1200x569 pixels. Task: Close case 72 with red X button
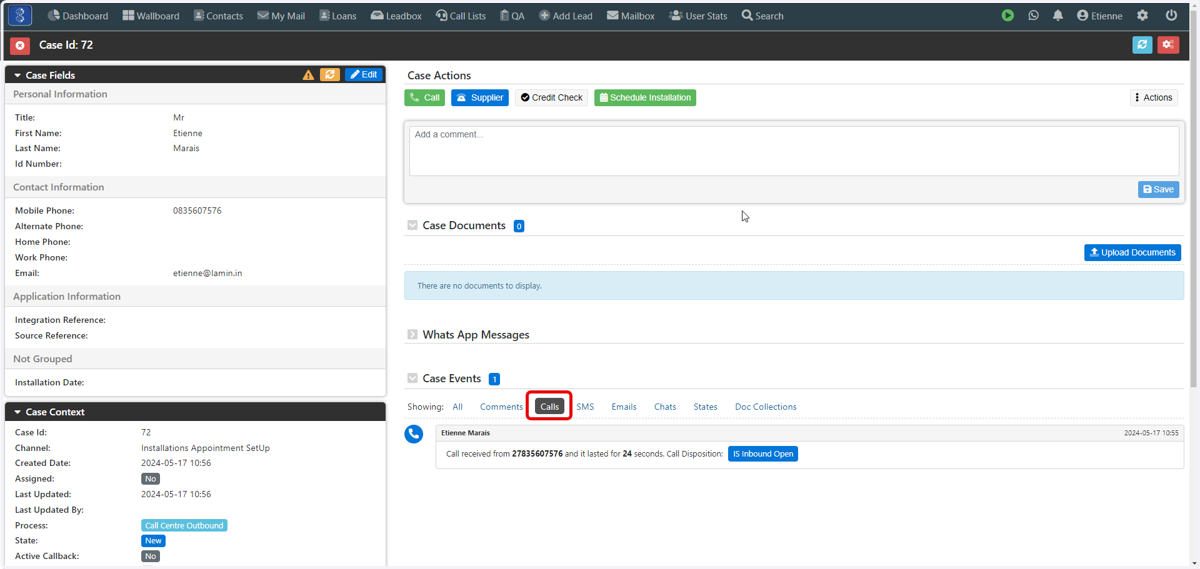[20, 45]
